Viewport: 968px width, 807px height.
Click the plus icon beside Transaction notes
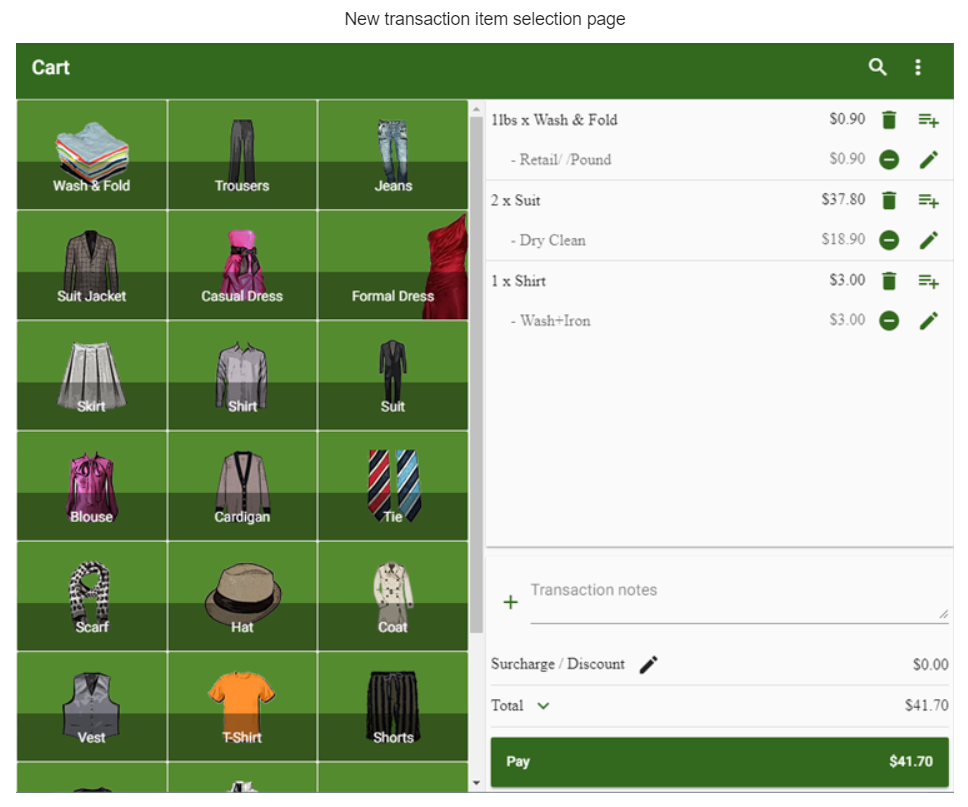(x=510, y=602)
